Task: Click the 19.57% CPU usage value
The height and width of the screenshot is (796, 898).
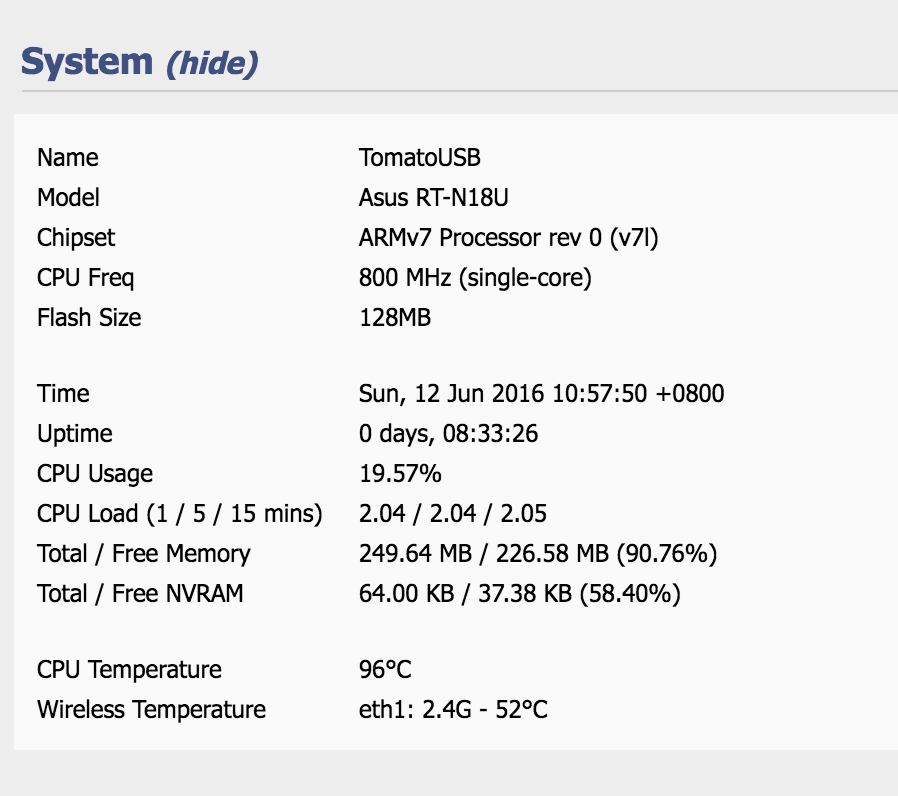Action: (400, 474)
